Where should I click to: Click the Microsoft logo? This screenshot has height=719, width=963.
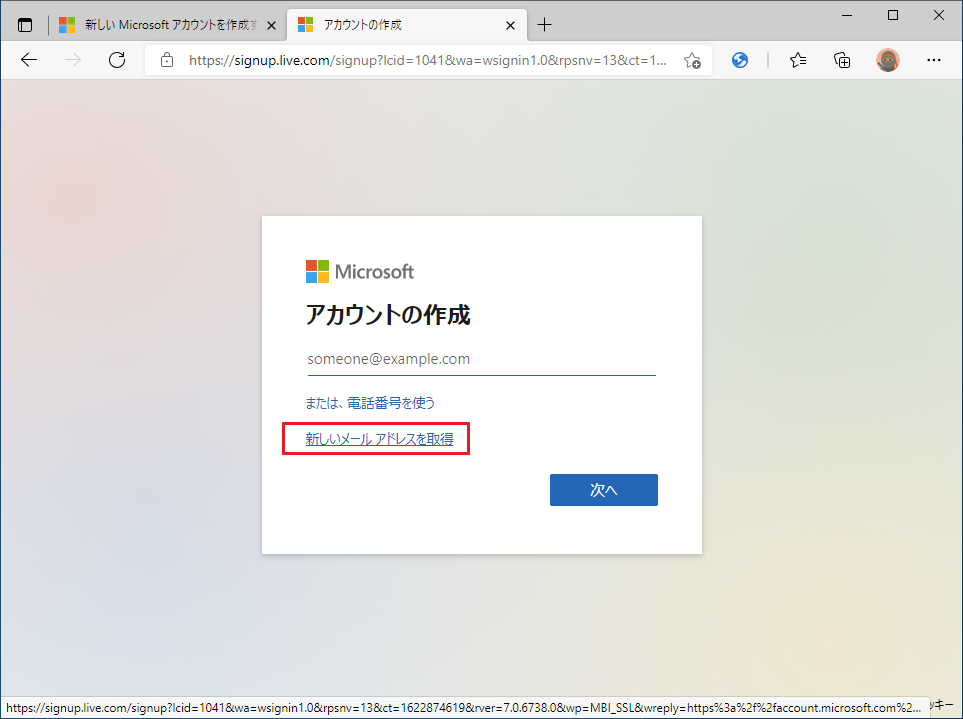(x=360, y=271)
